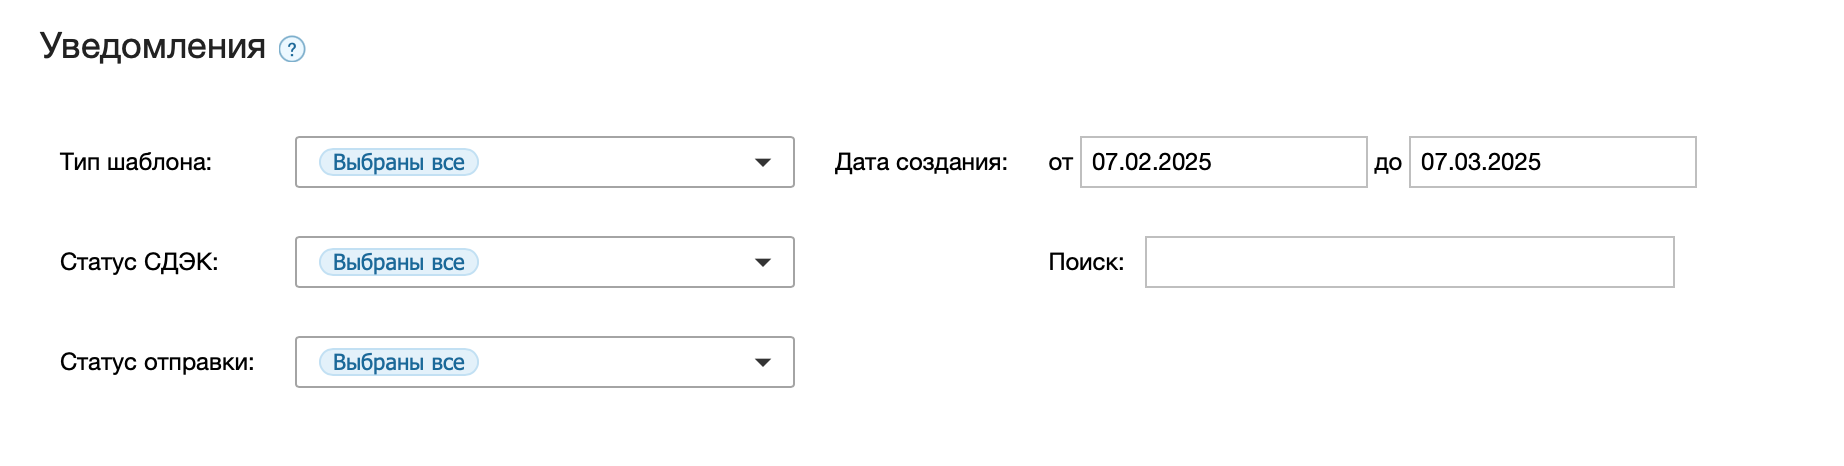
Task: Click the 'до' label between date fields
Action: tap(1388, 163)
